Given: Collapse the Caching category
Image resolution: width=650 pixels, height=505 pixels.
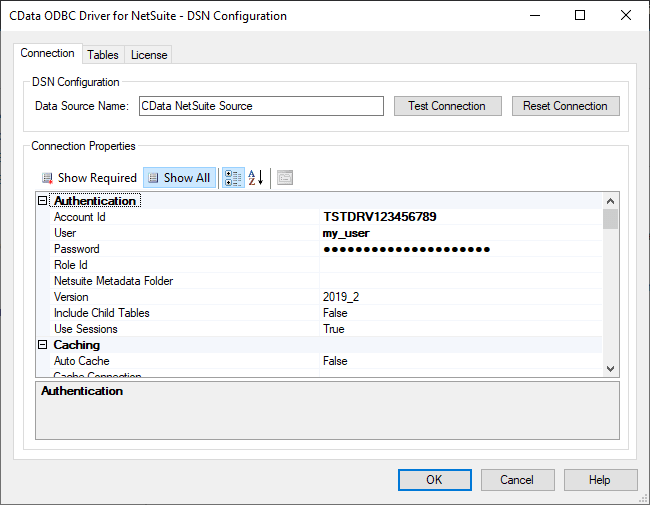Looking at the screenshot, I should [x=42, y=345].
